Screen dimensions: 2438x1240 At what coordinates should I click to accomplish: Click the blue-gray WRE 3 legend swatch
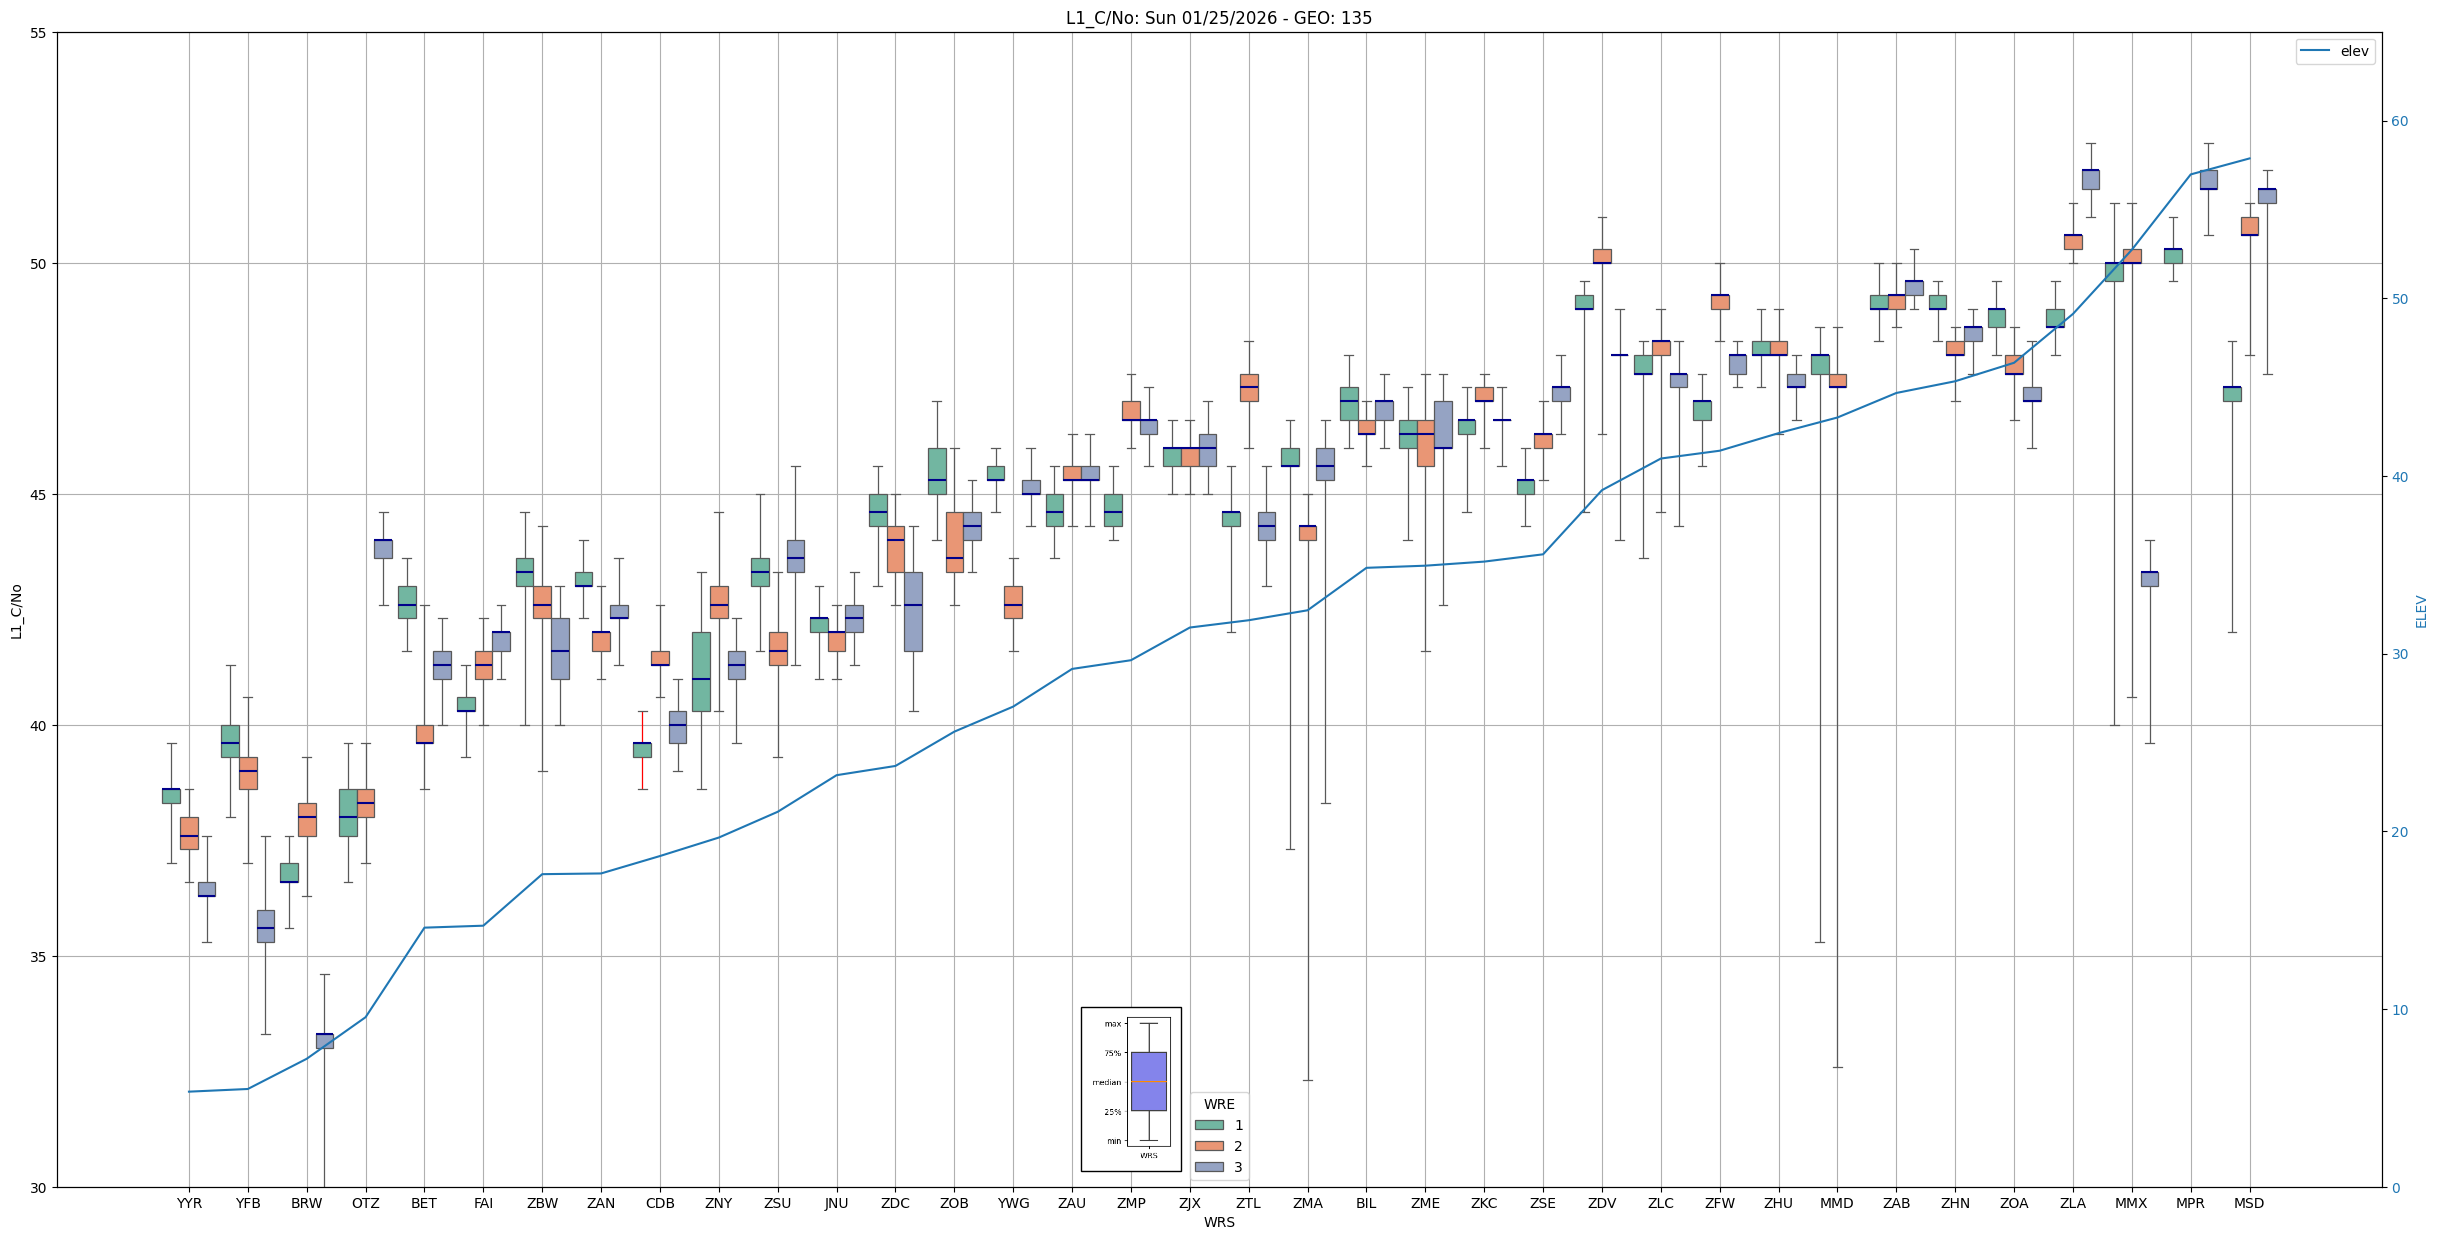pos(1209,1167)
